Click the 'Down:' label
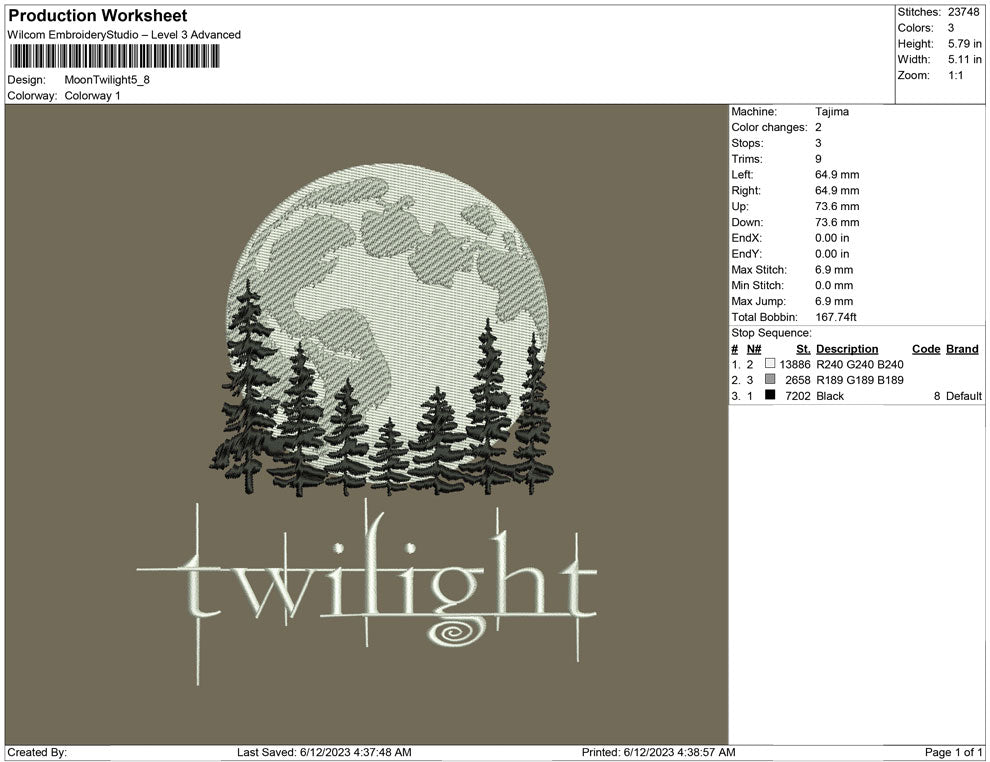The width and height of the screenshot is (990, 762). pos(747,222)
